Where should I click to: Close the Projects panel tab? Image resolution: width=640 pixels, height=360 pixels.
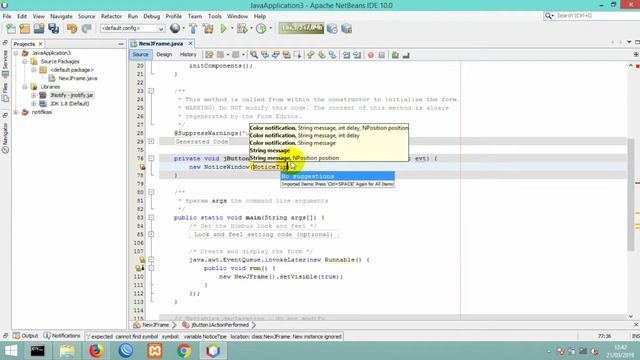click(x=40, y=44)
